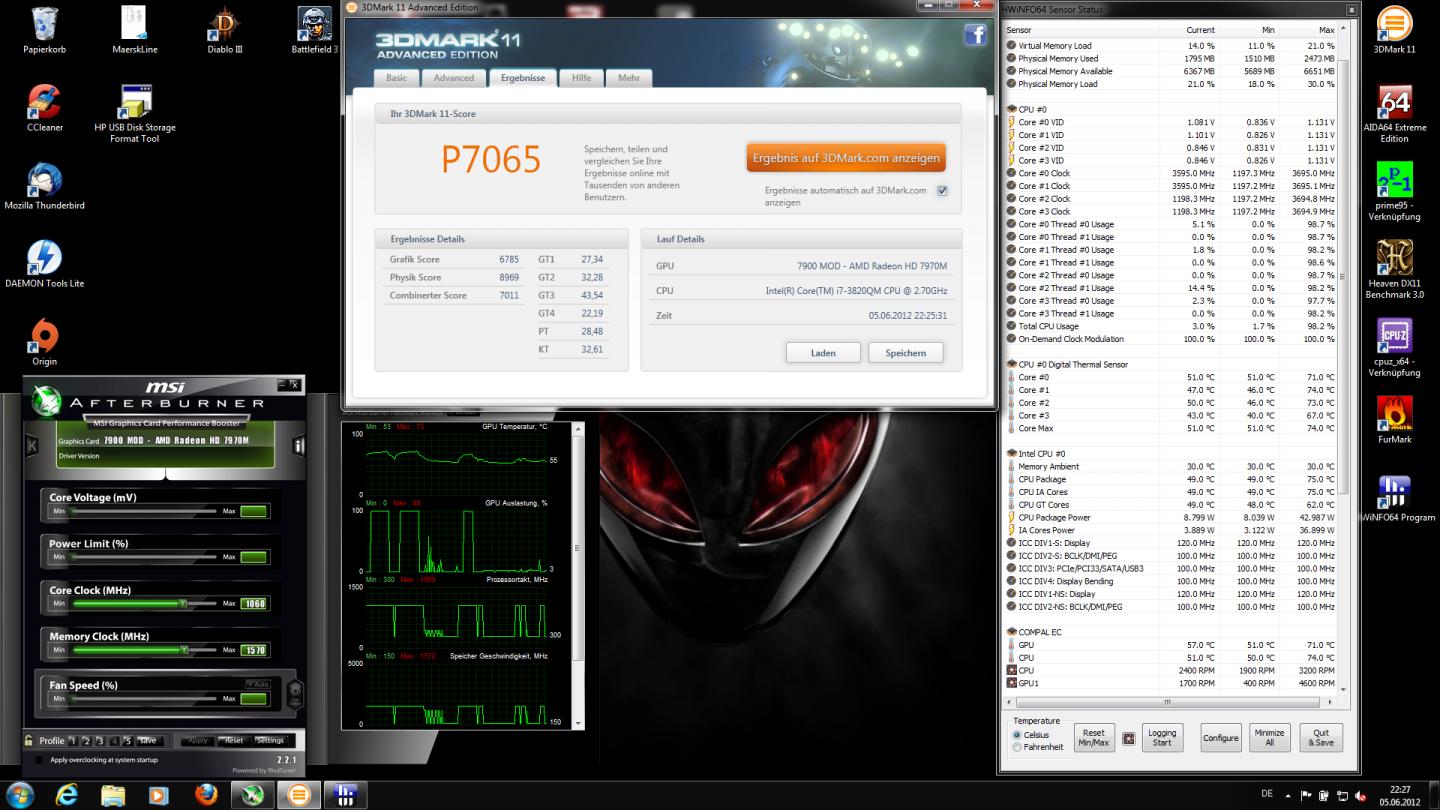
Task: Open the Mehr tab in 3DMark
Action: (x=629, y=77)
